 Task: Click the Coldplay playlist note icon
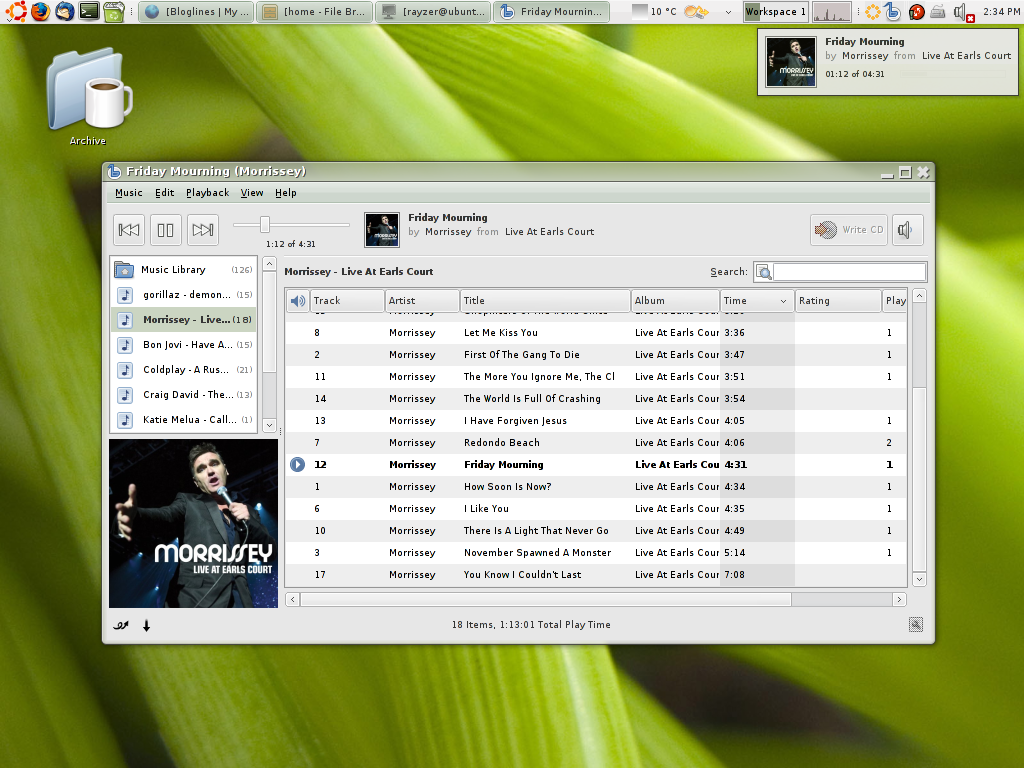click(125, 370)
